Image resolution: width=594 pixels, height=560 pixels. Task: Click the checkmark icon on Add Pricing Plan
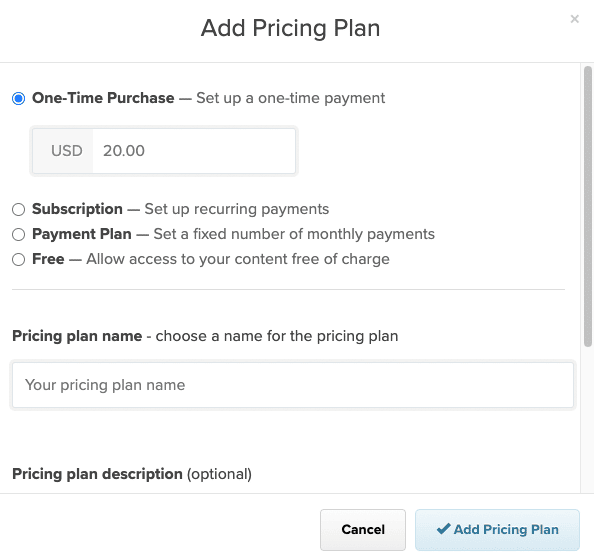(x=443, y=529)
